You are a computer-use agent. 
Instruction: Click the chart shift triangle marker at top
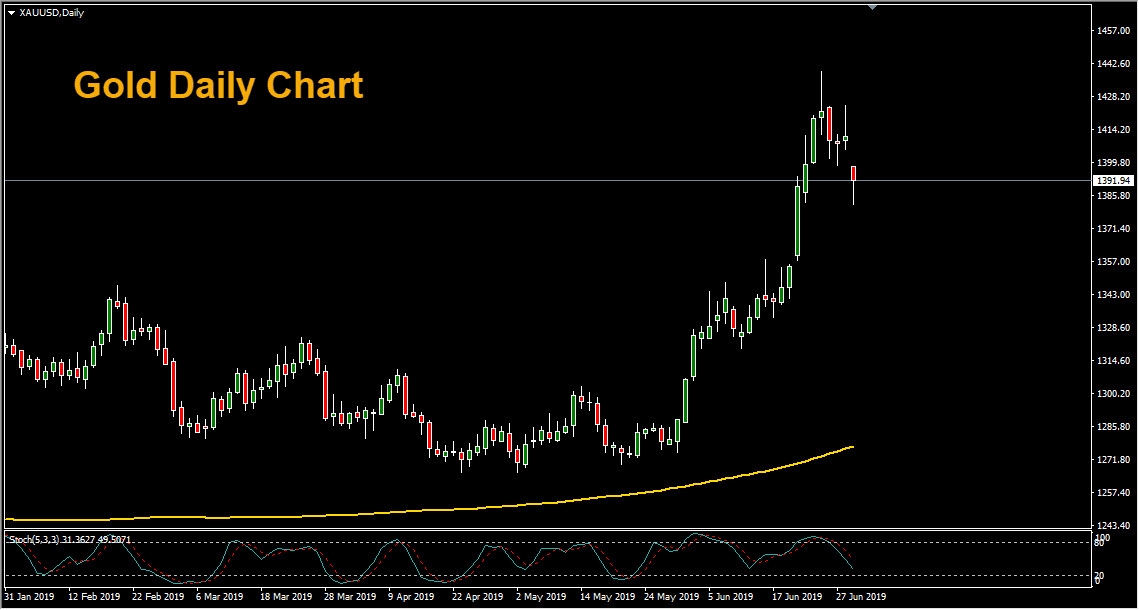pos(872,7)
